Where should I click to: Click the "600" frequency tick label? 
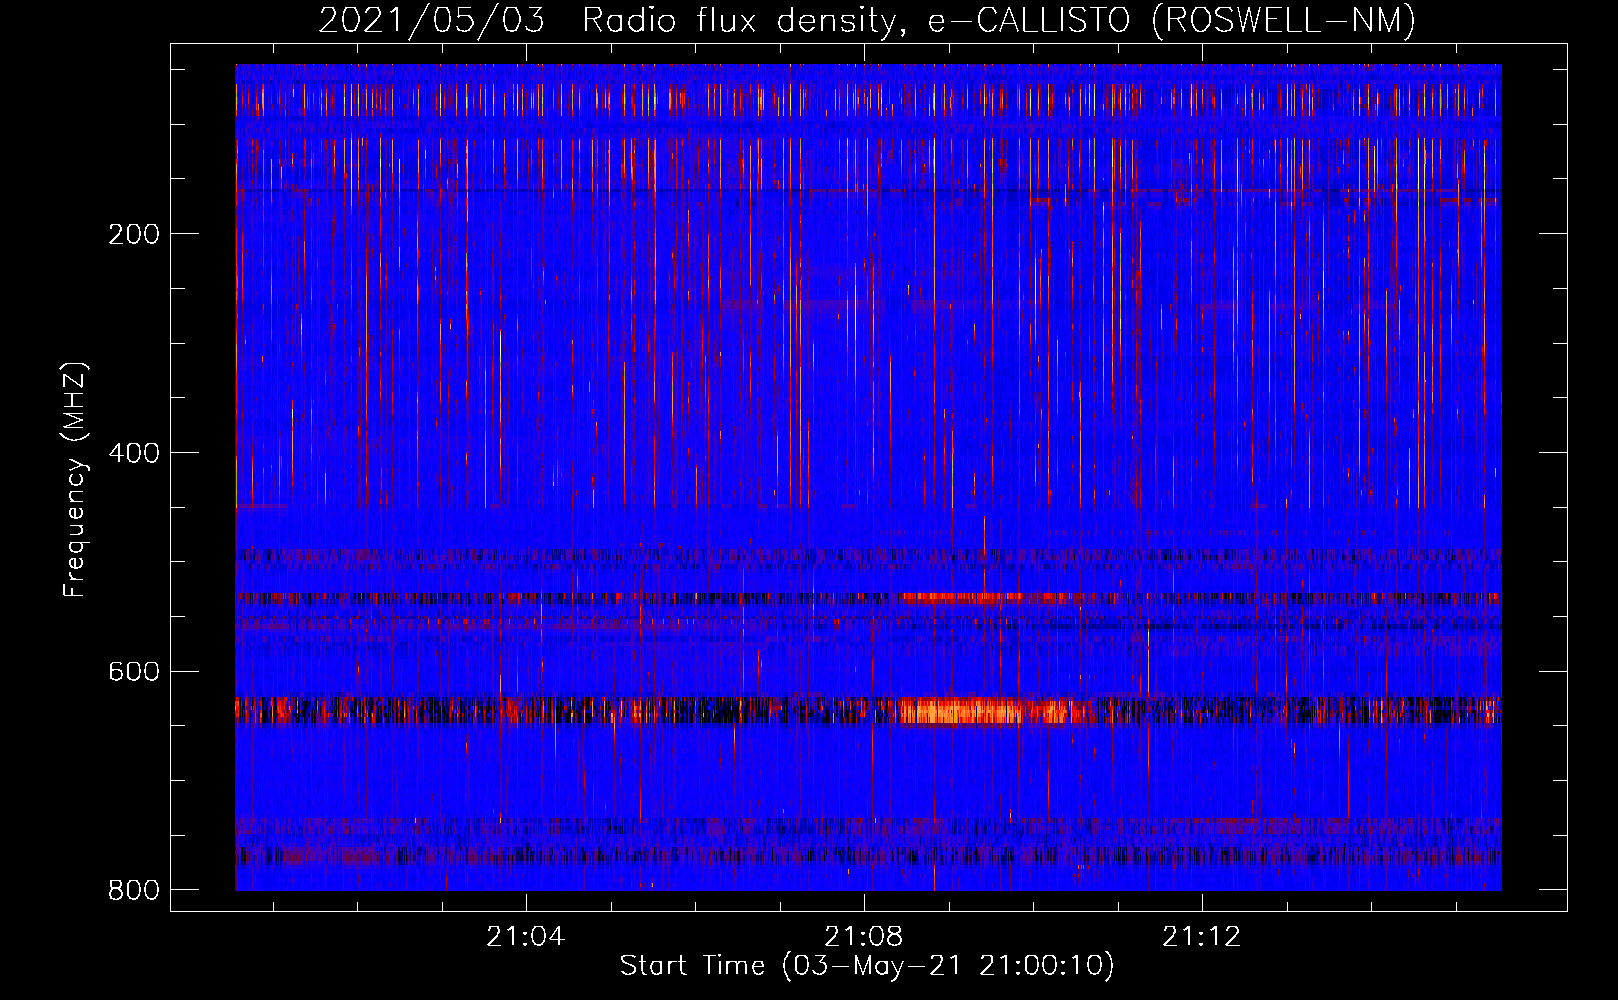[134, 671]
